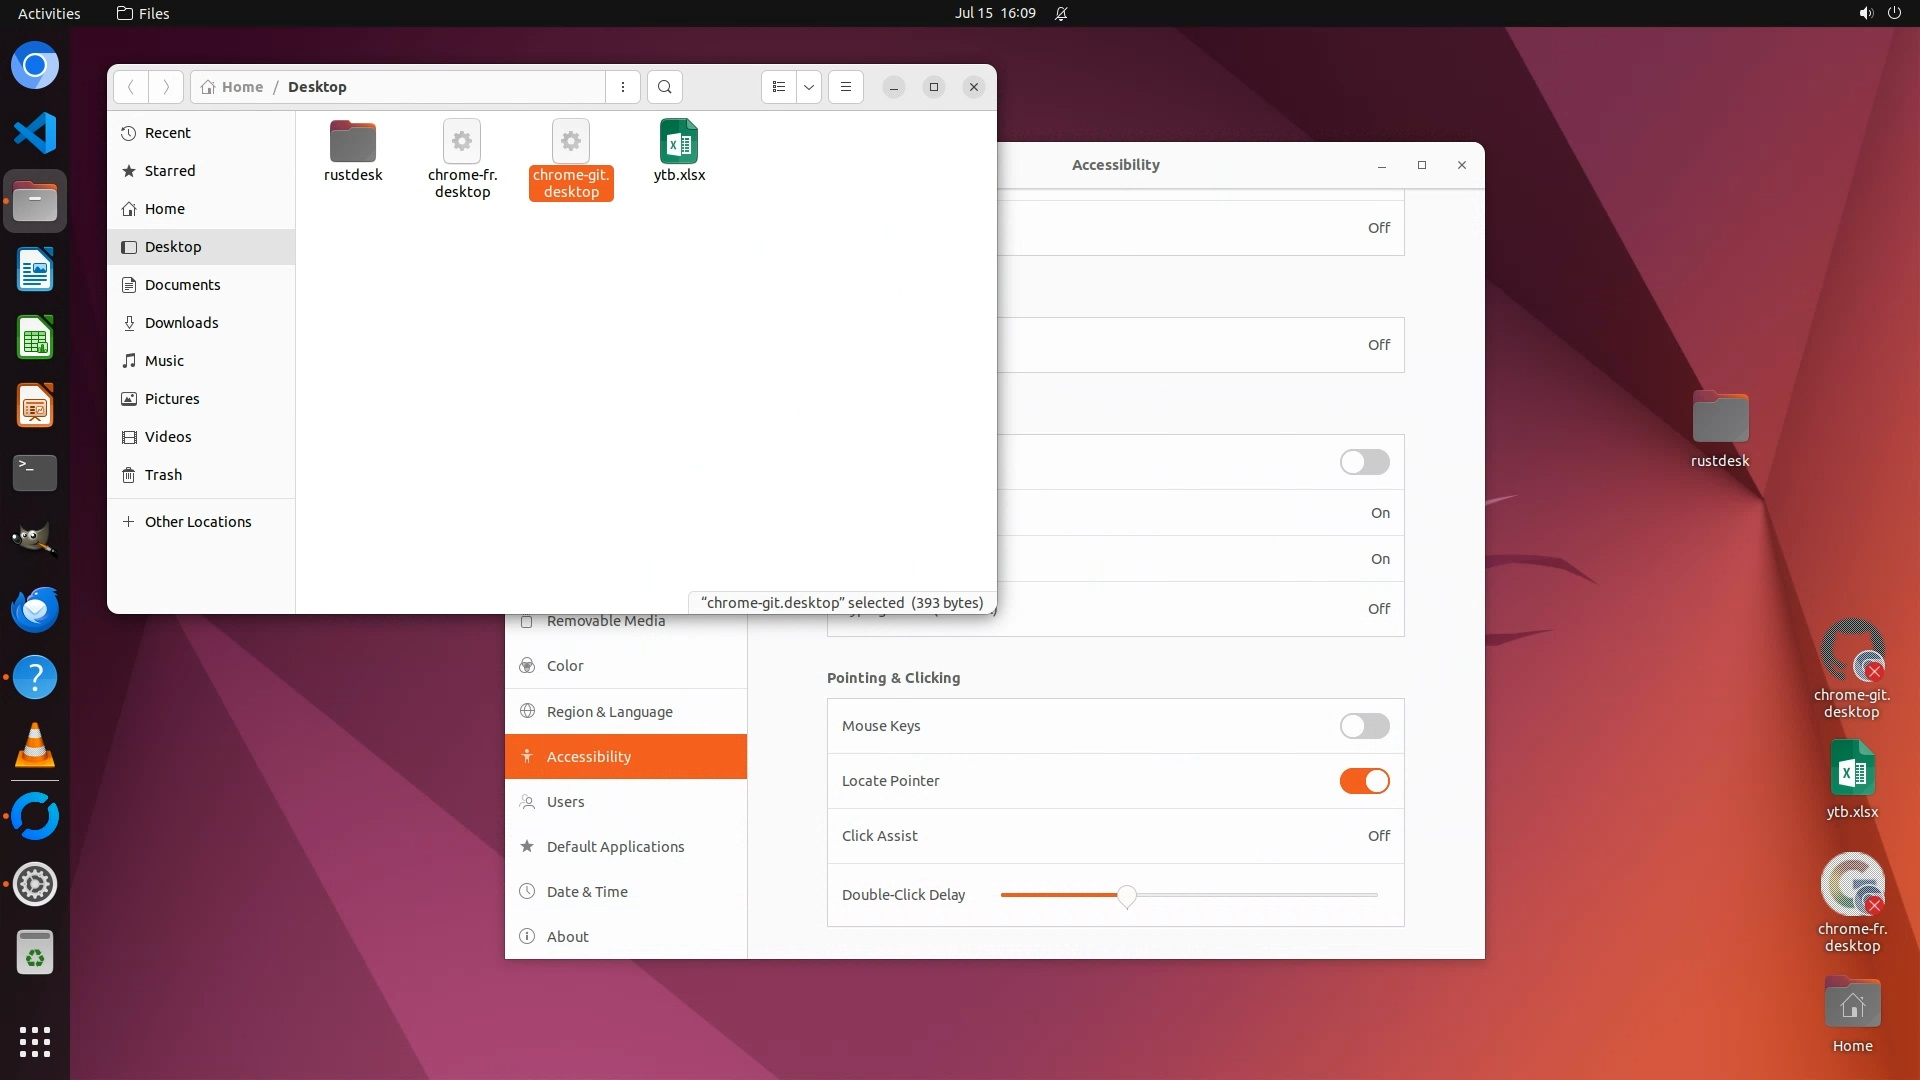
Task: Enable the Mouse Keys switch
Action: (1364, 726)
